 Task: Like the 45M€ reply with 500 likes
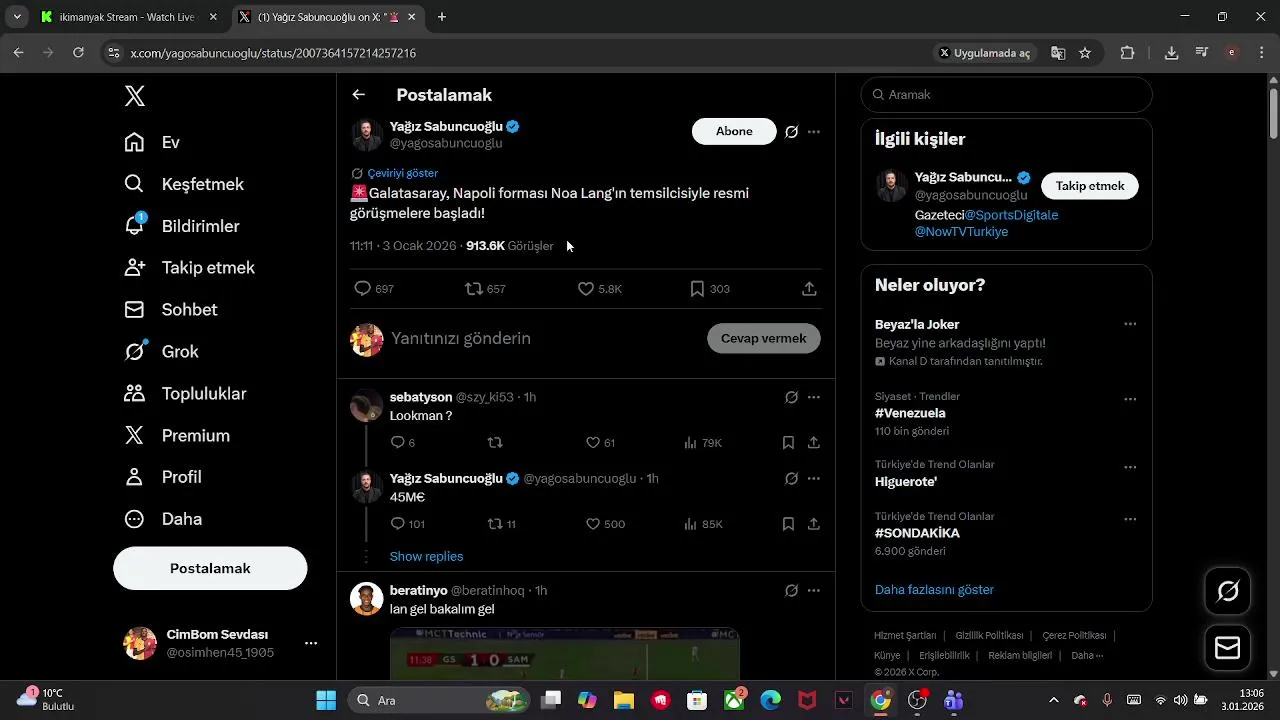593,524
